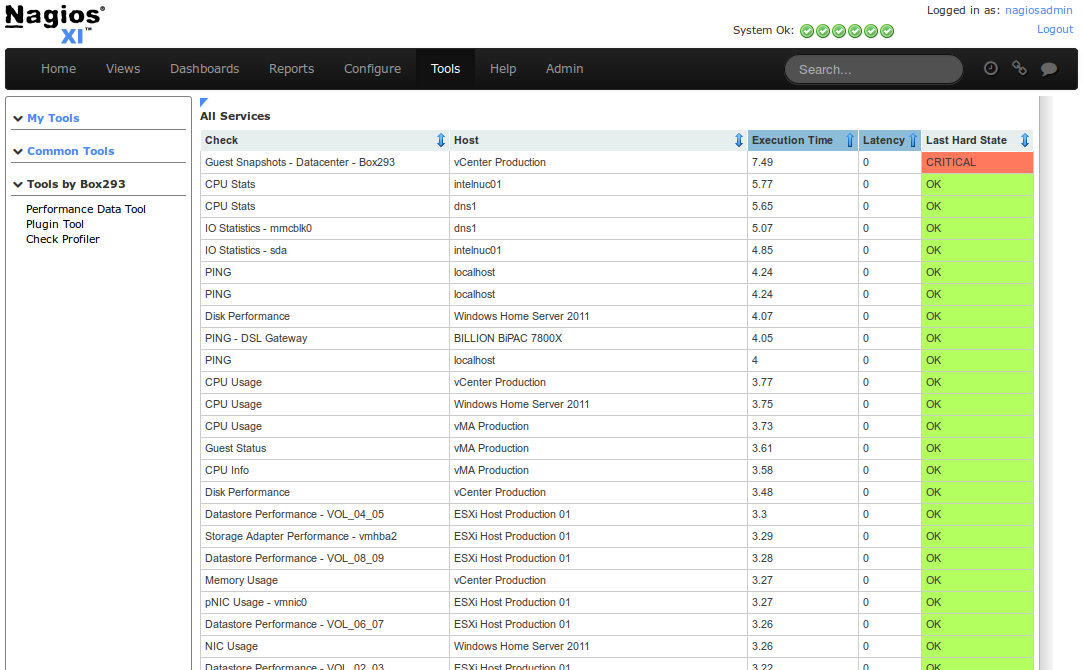
Task: Click the Tools by Box293 heading
Action: (x=76, y=184)
